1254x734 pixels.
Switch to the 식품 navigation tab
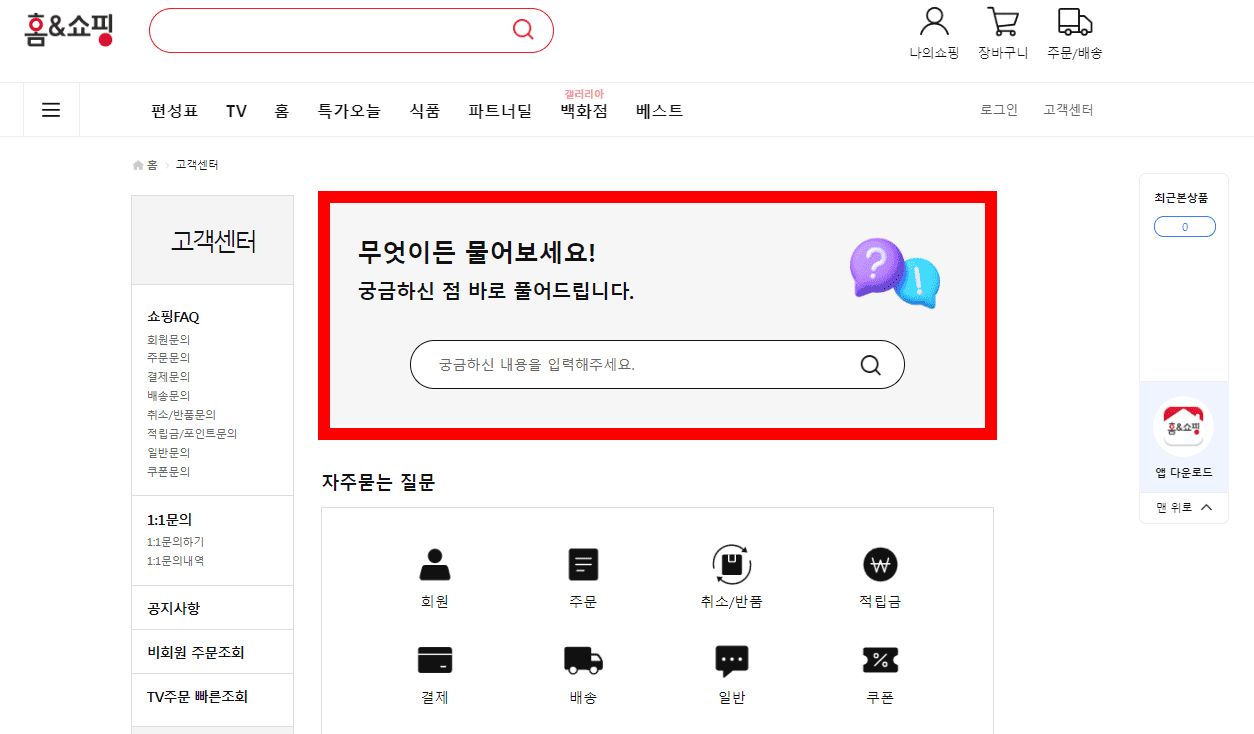423,111
